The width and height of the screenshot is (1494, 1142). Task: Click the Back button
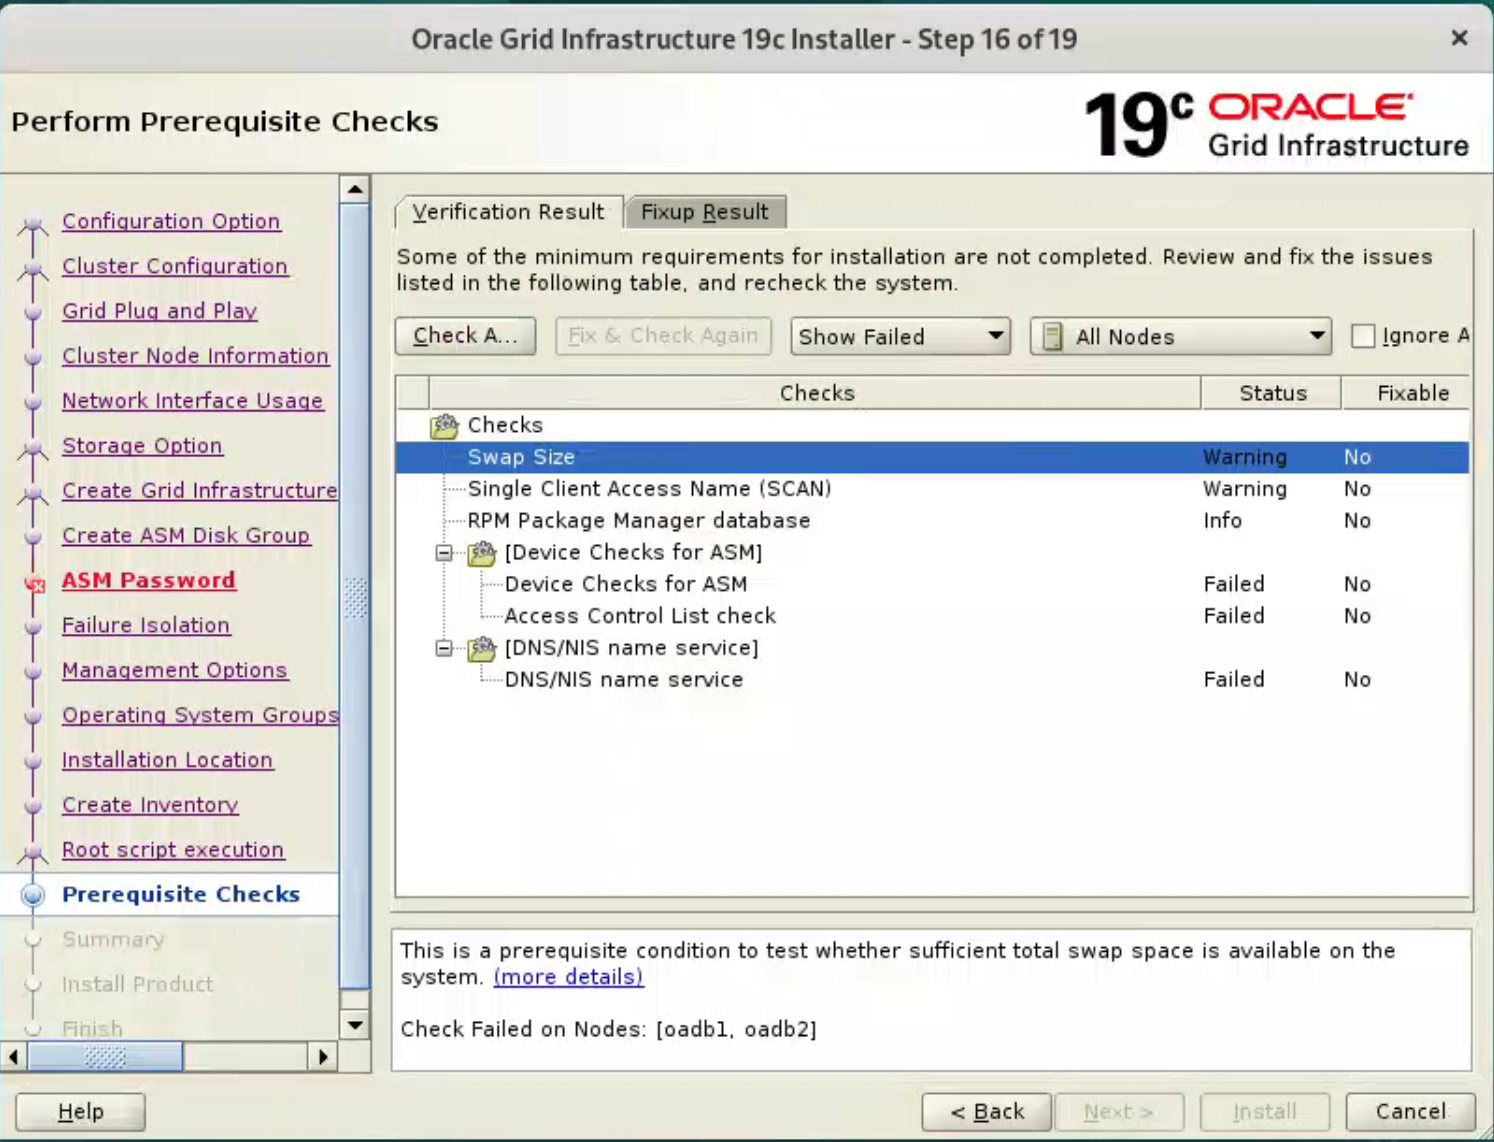click(x=987, y=1112)
